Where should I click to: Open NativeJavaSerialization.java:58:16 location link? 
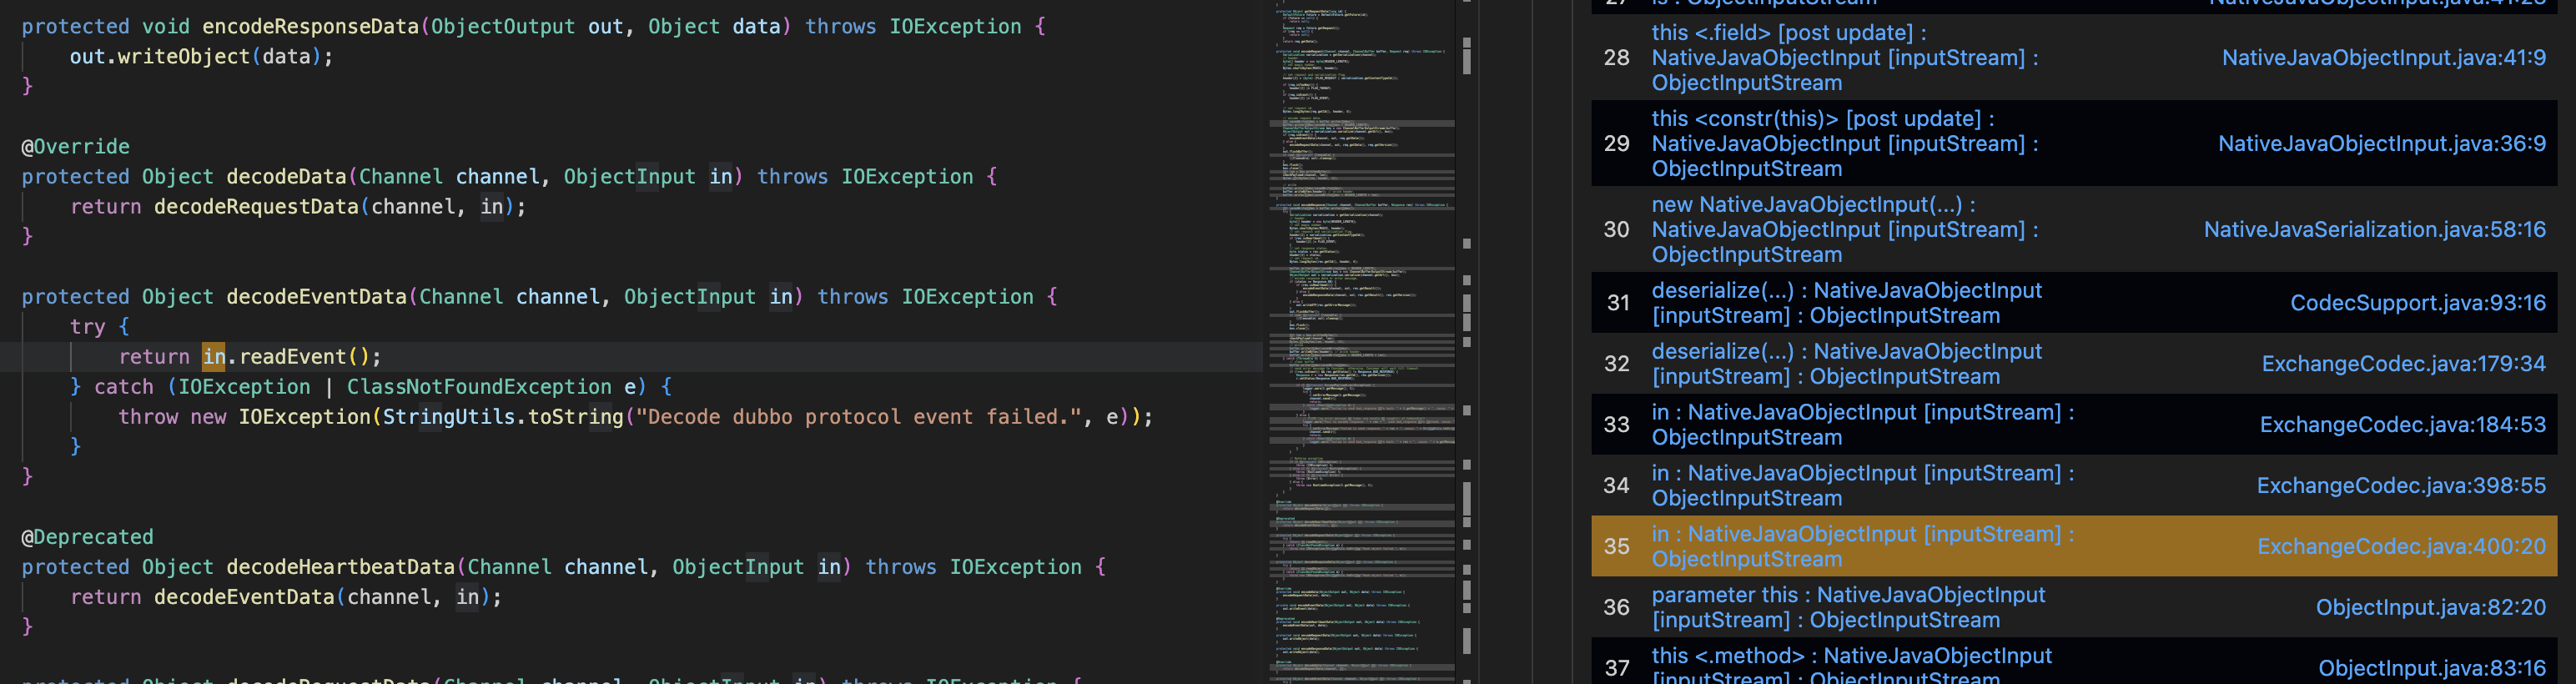2375,230
